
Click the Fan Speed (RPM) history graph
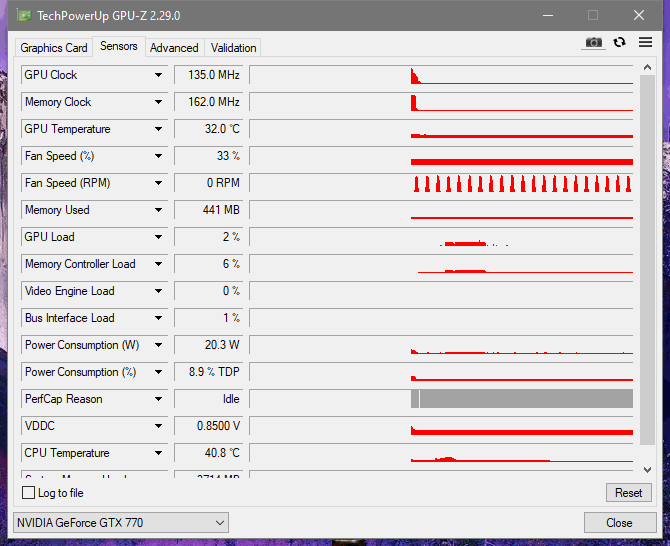(x=441, y=183)
